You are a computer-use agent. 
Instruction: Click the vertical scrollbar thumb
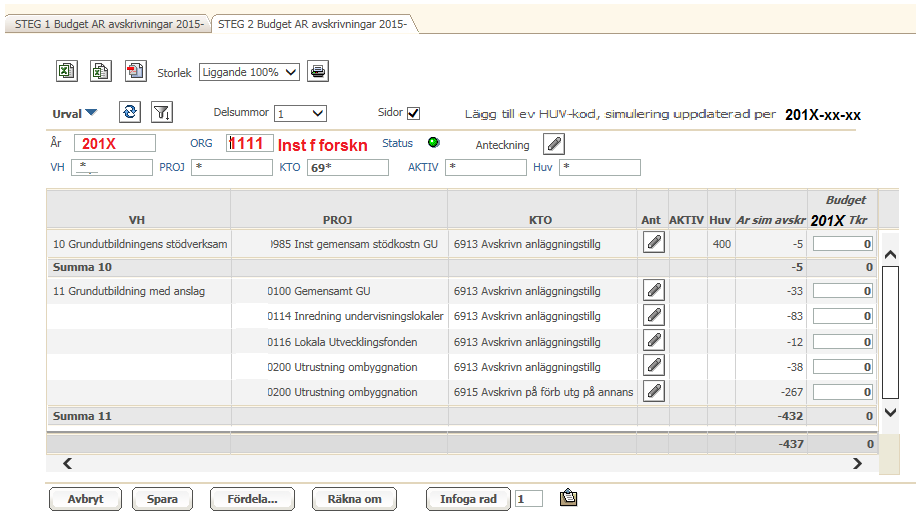(890, 332)
